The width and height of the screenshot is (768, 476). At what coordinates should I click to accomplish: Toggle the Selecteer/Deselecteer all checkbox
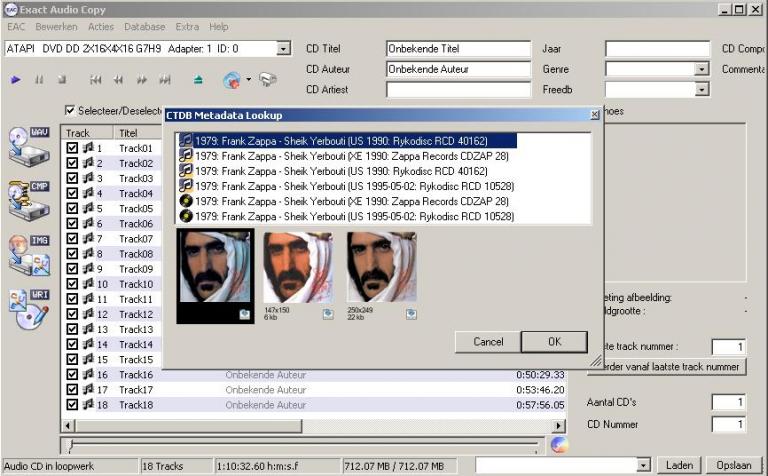click(70, 110)
